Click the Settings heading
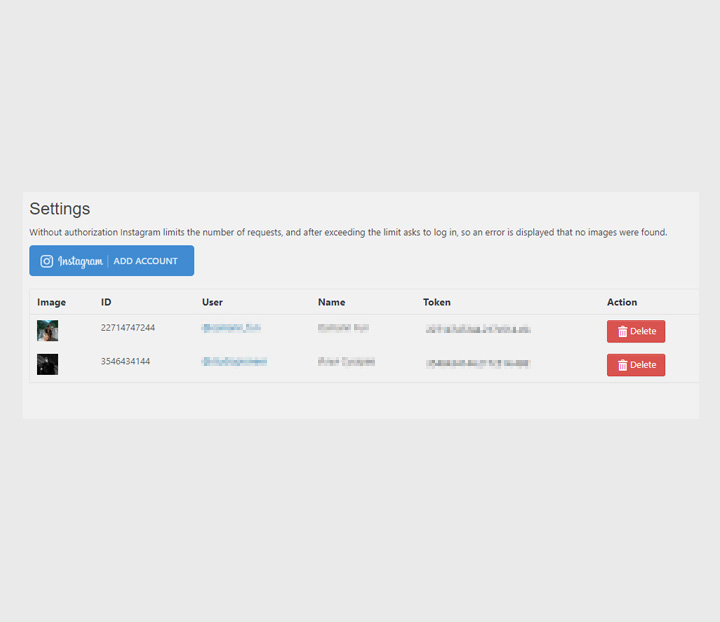 60,209
